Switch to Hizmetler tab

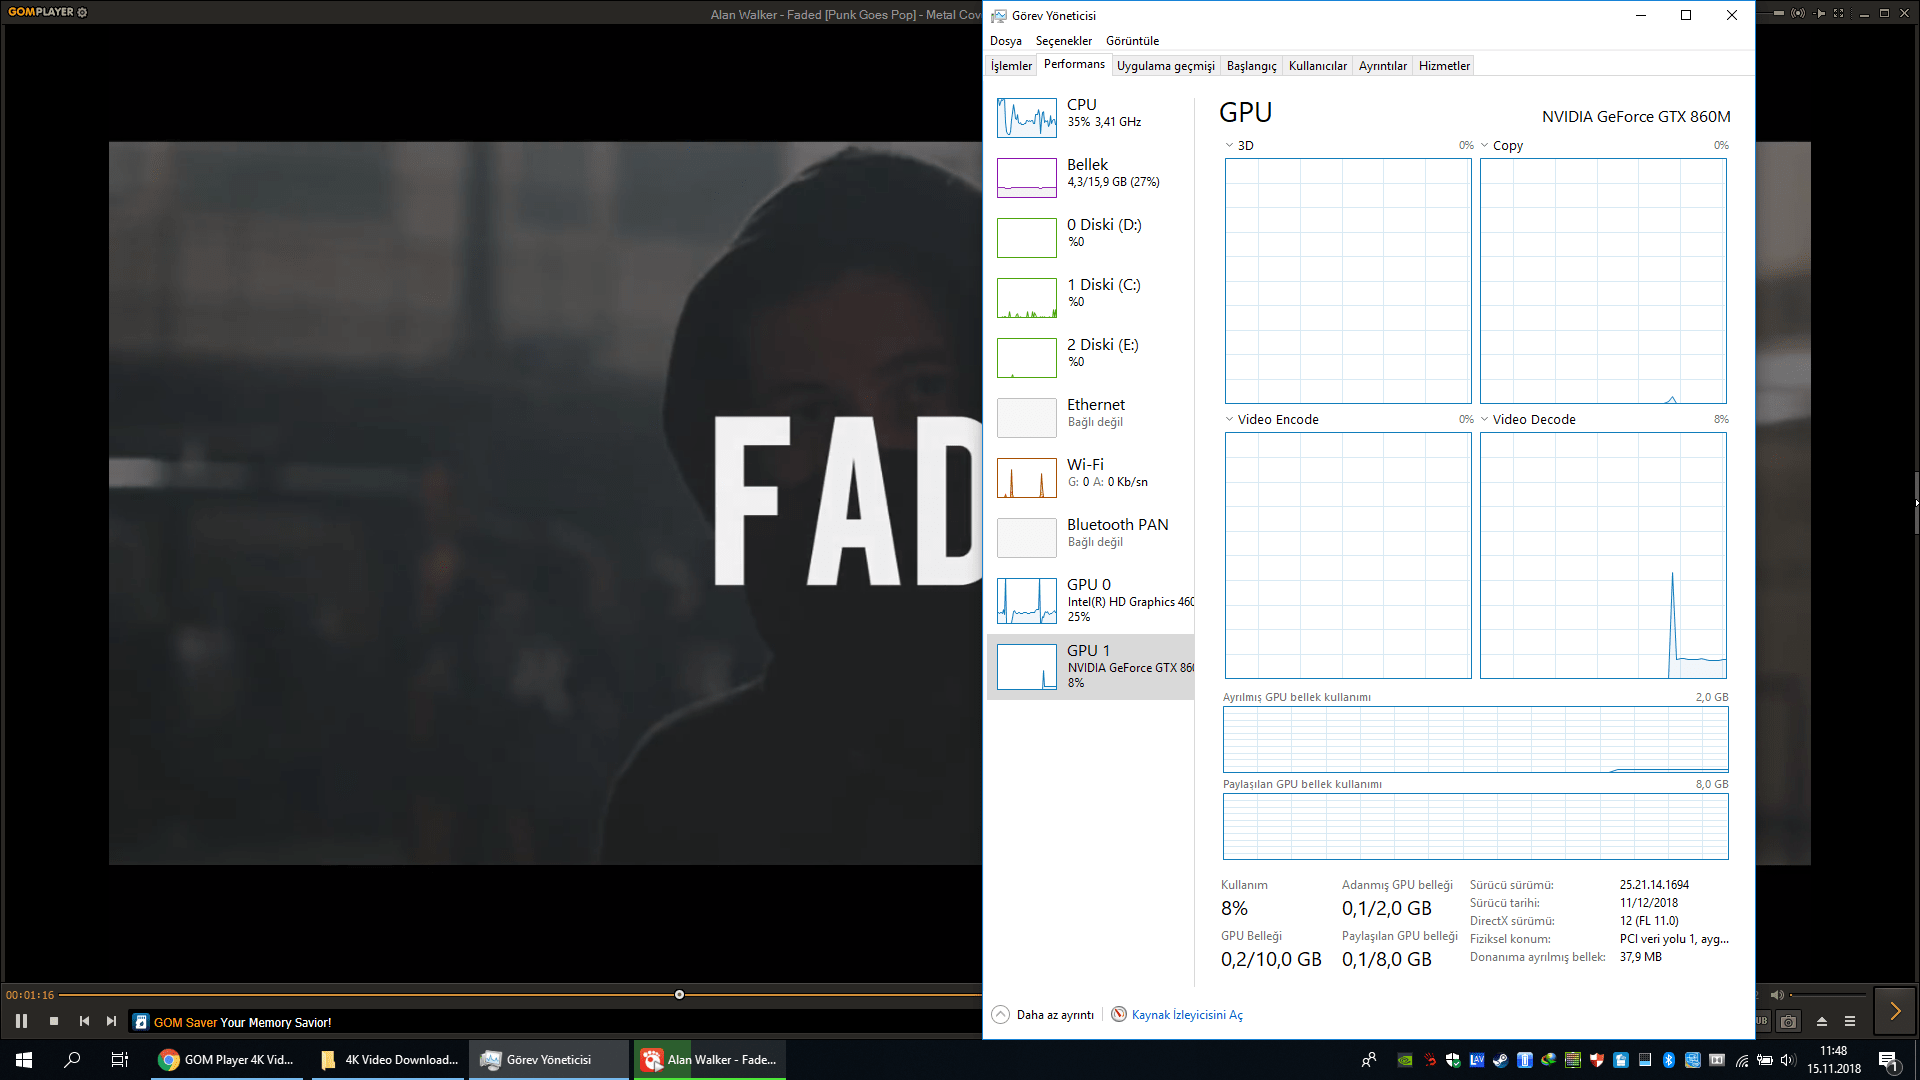coord(1444,66)
